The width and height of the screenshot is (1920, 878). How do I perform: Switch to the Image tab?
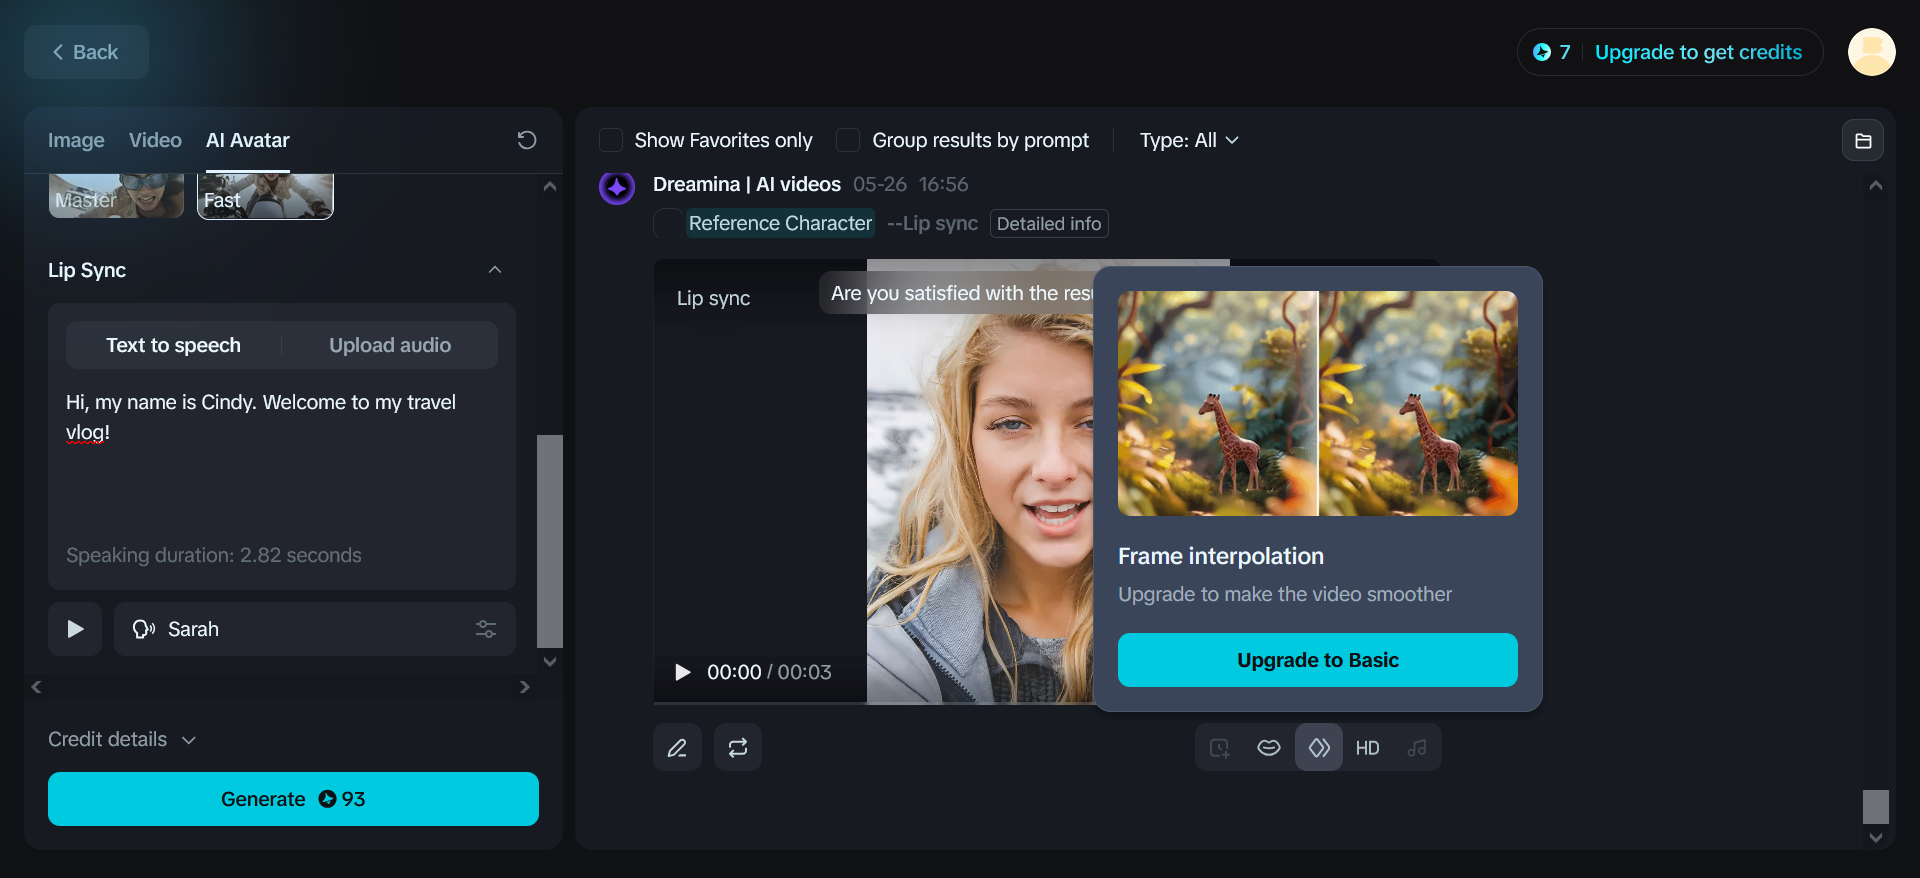(76, 140)
